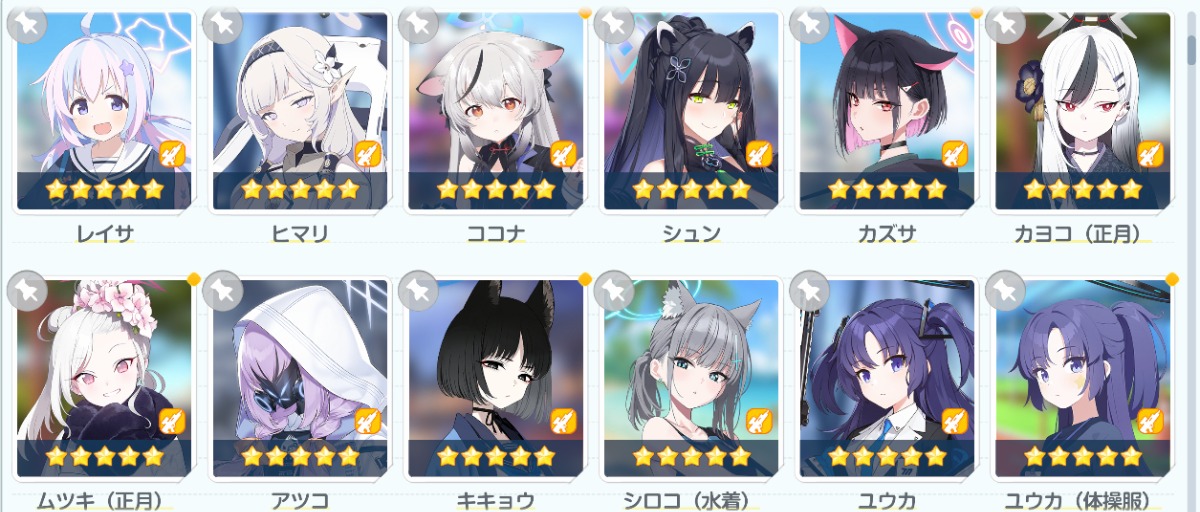
Task: Click the weapon badge on シロコ（水着）card
Action: pyautogui.click(x=760, y=420)
